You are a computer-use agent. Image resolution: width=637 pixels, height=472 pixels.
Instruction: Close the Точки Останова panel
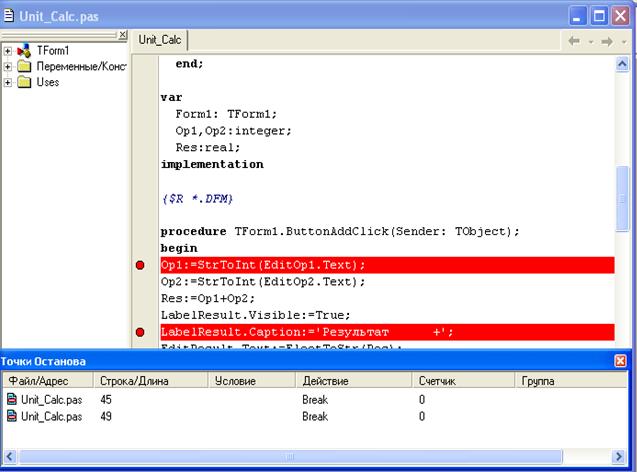pyautogui.click(x=620, y=361)
